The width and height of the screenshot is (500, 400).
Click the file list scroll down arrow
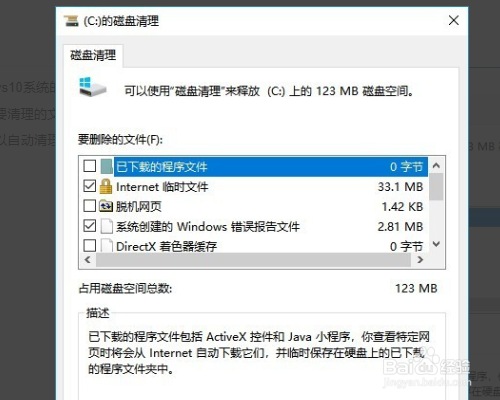[x=436, y=244]
